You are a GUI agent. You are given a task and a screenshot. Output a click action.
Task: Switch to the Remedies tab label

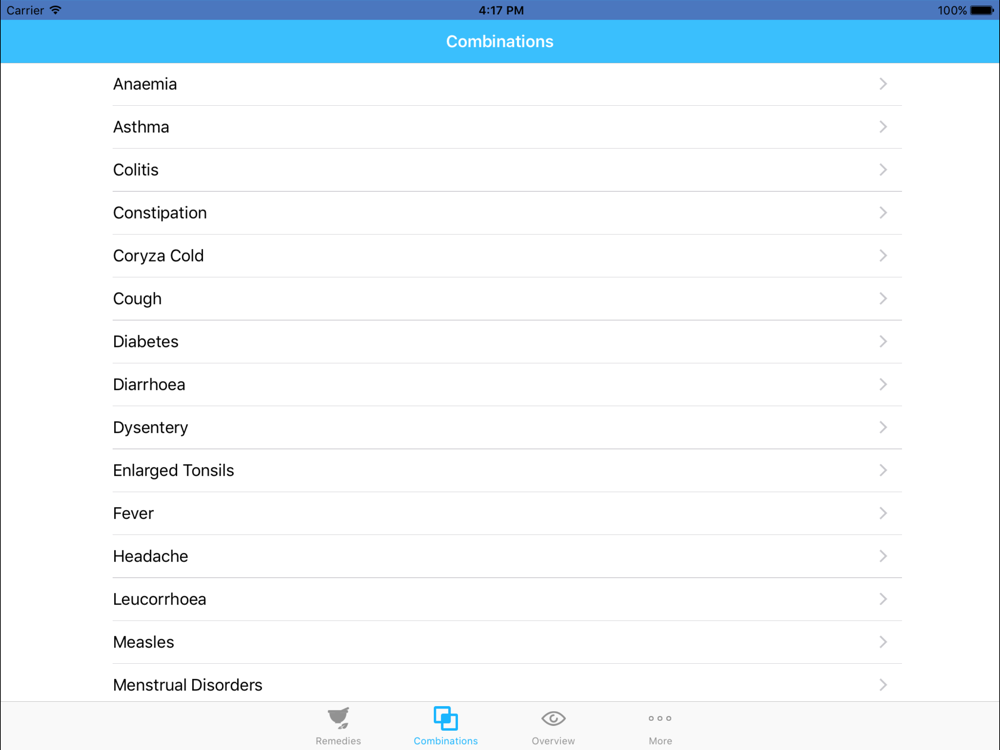(x=338, y=740)
